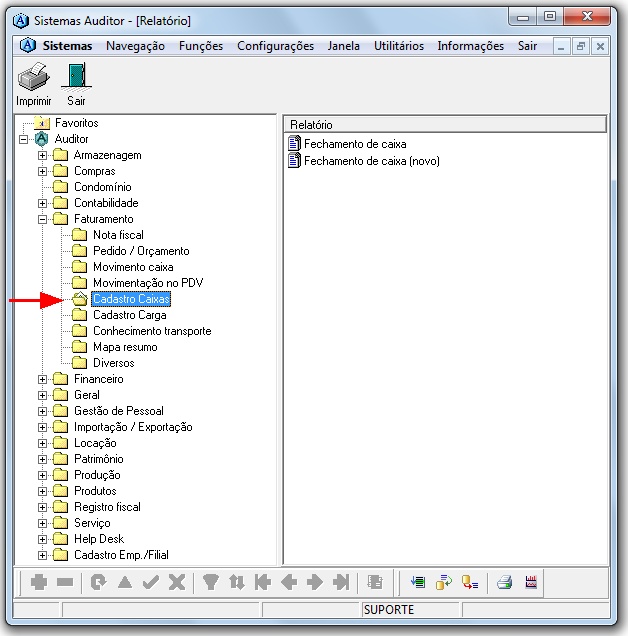The width and height of the screenshot is (628, 636).
Task: Click the up-down sort arrows icon
Action: pos(237,582)
